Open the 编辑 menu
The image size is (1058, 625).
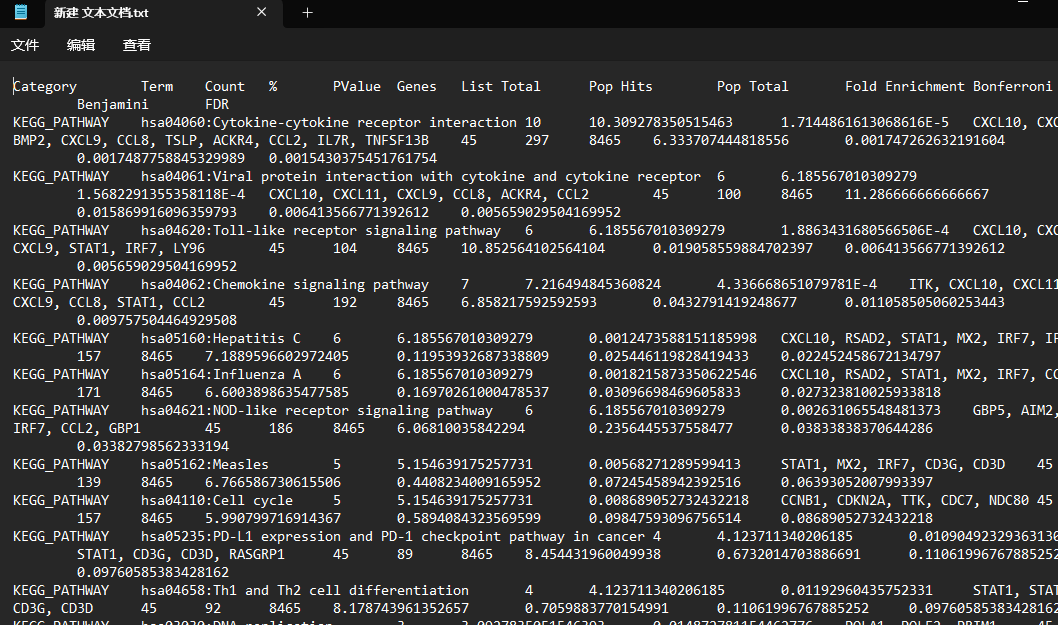point(81,45)
